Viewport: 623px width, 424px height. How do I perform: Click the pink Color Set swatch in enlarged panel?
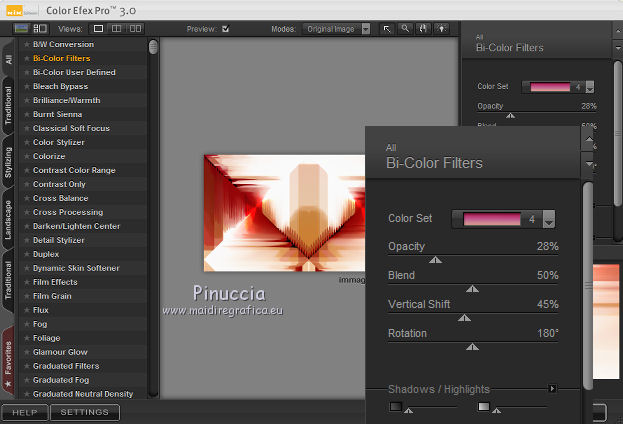[x=492, y=219]
